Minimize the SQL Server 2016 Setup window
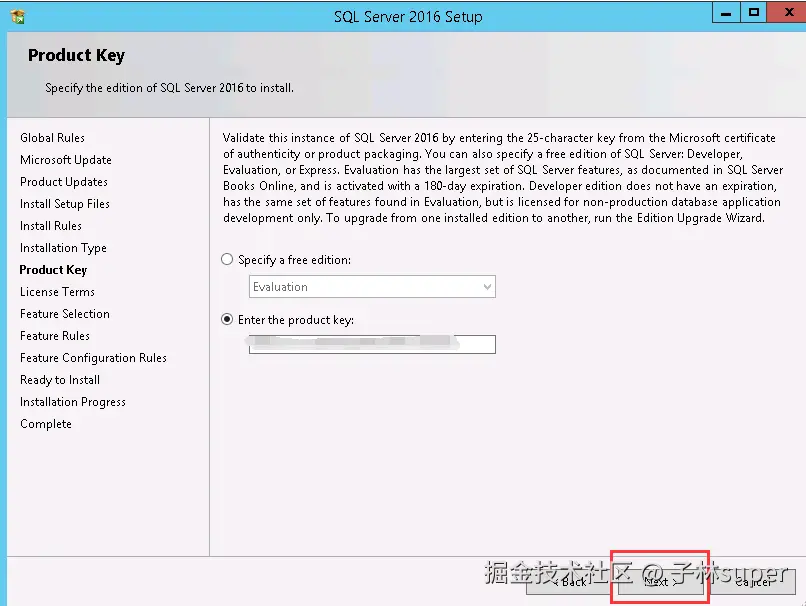The image size is (806, 606). (x=726, y=13)
